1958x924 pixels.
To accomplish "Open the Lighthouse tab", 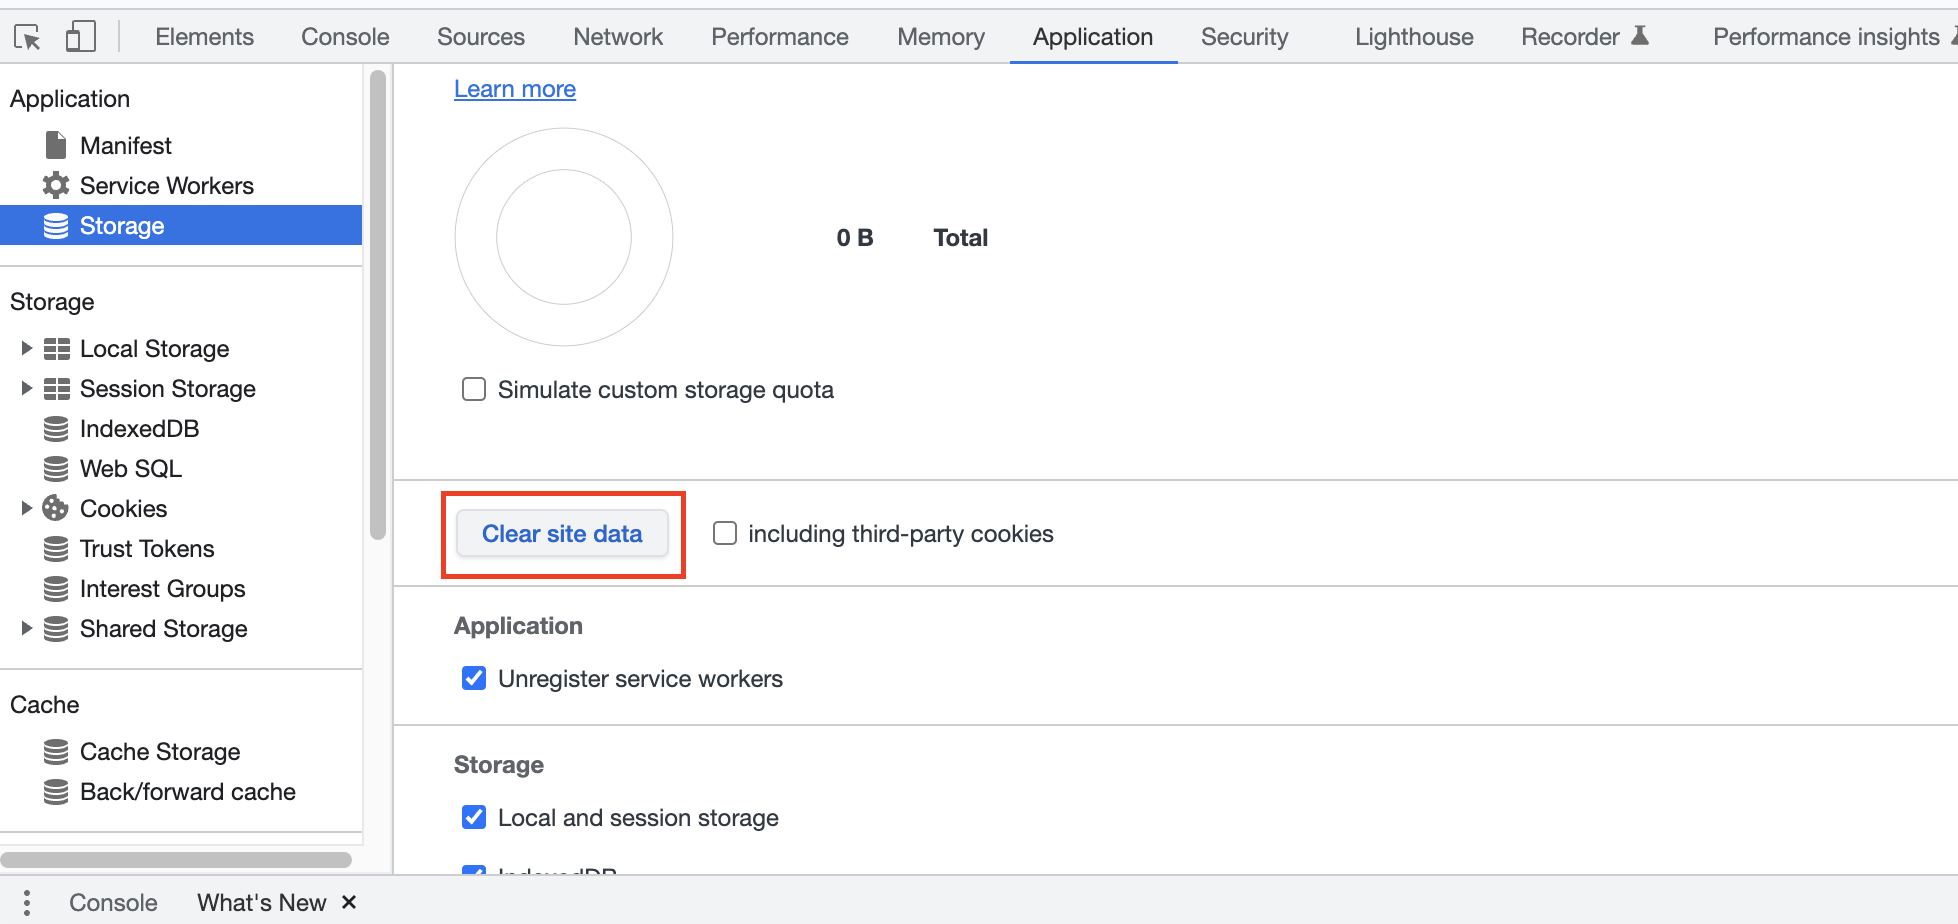I will (x=1413, y=36).
